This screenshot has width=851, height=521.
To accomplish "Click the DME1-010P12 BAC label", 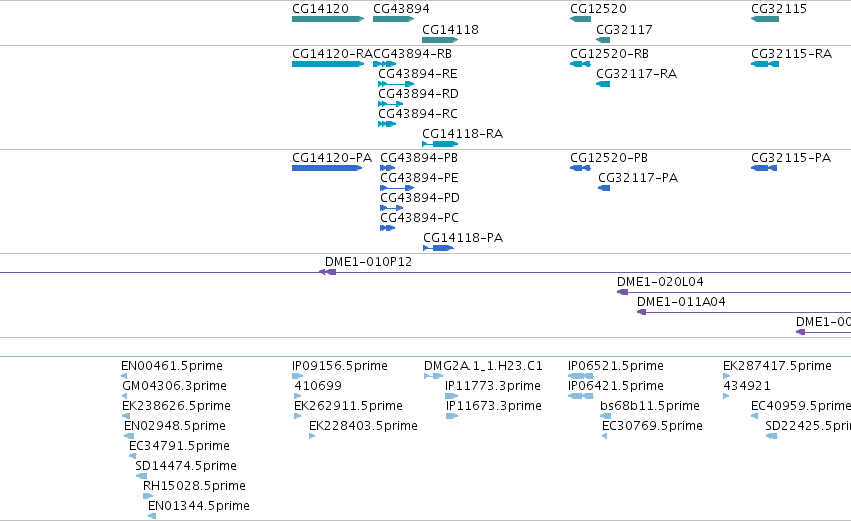I will pyautogui.click(x=369, y=262).
